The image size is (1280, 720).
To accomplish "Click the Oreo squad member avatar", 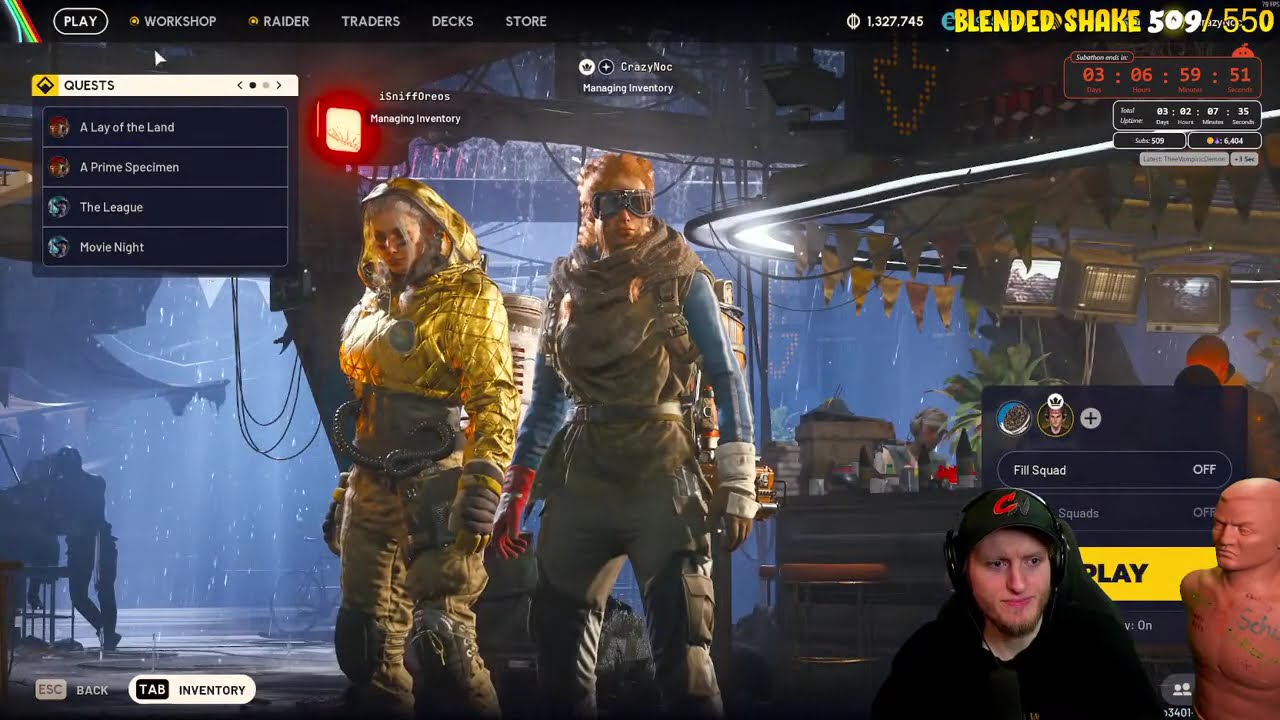I will tap(1014, 418).
